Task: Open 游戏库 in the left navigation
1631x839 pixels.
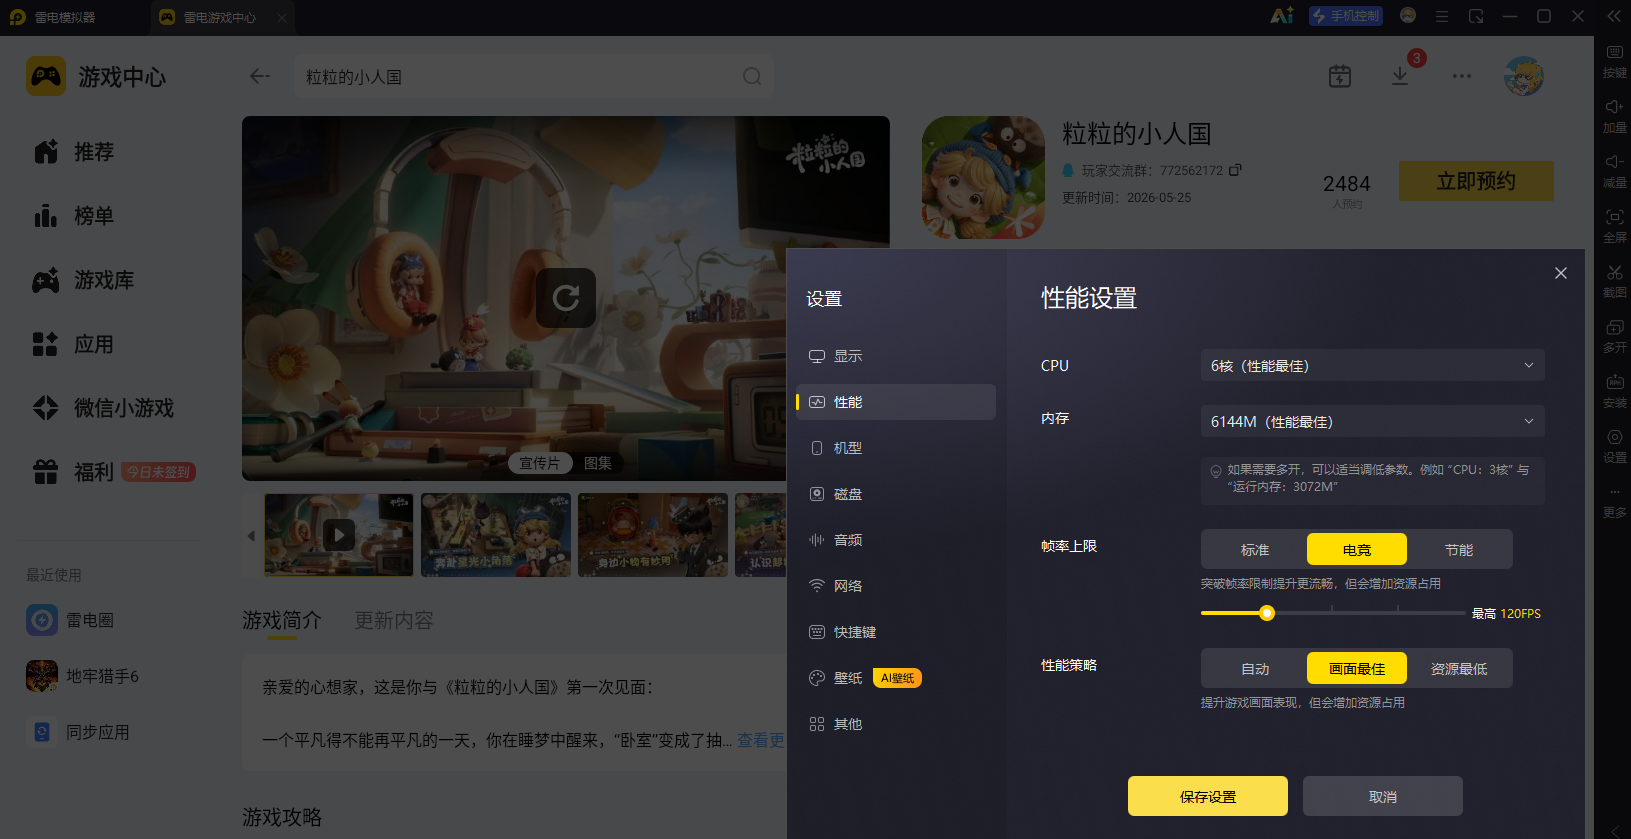Action: 84,280
